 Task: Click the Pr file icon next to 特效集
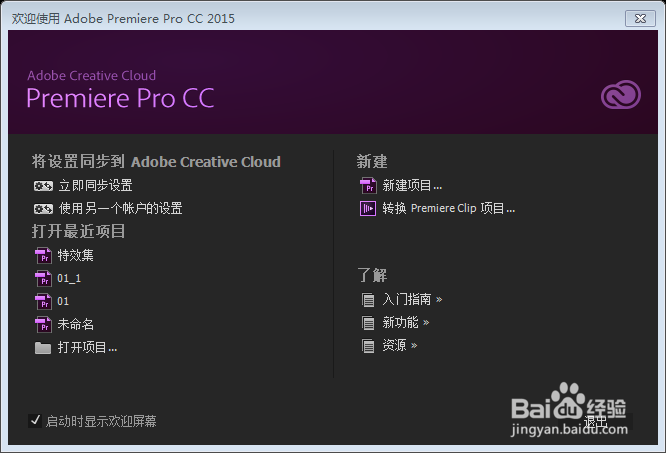point(43,256)
